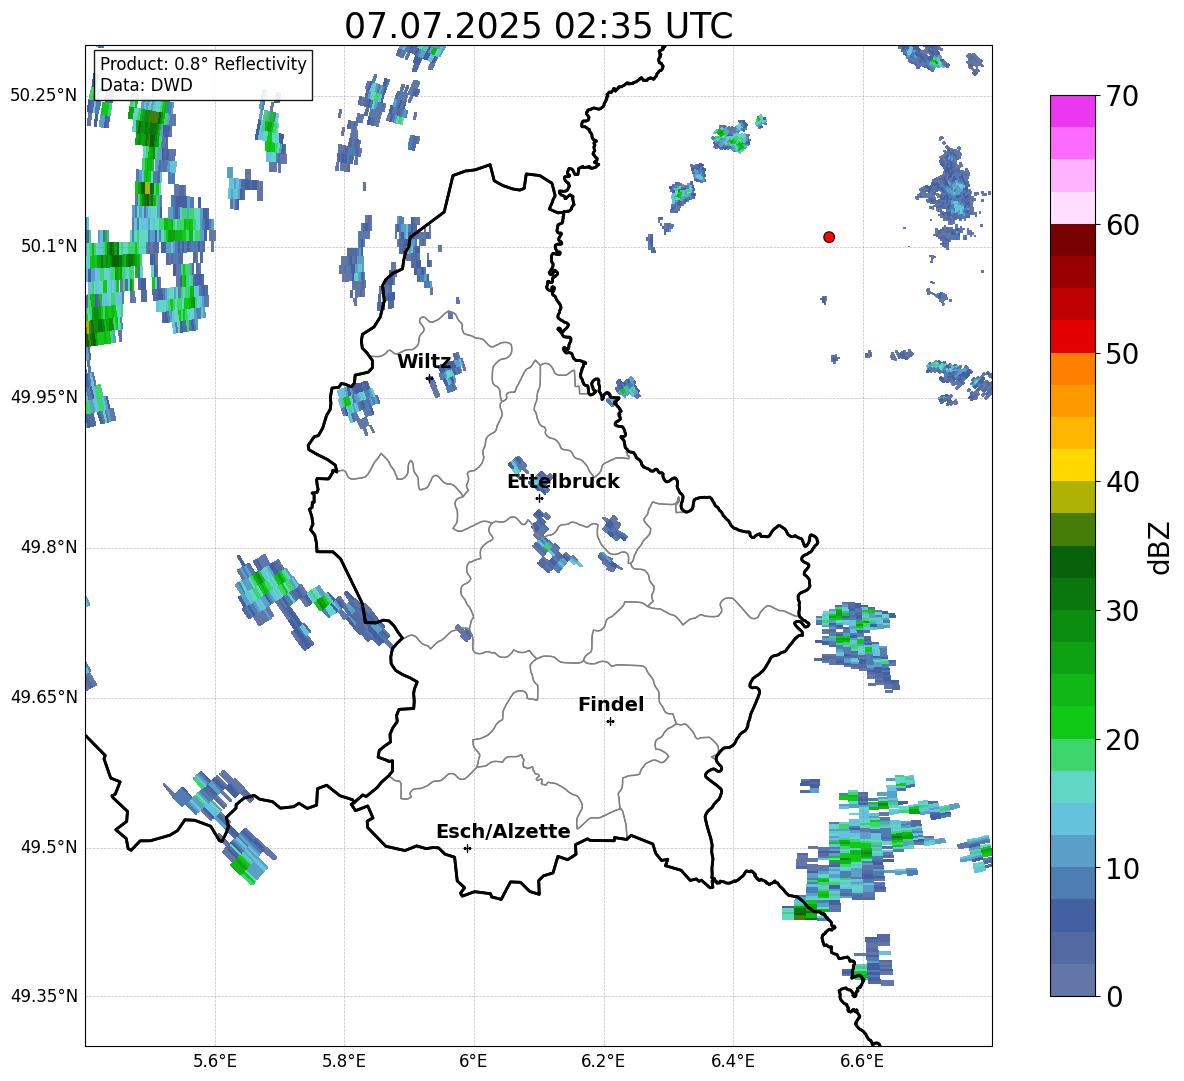Pick the yellow swatch above 40 dBZ
Image resolution: width=1184 pixels, height=1081 pixels.
click(x=1072, y=465)
